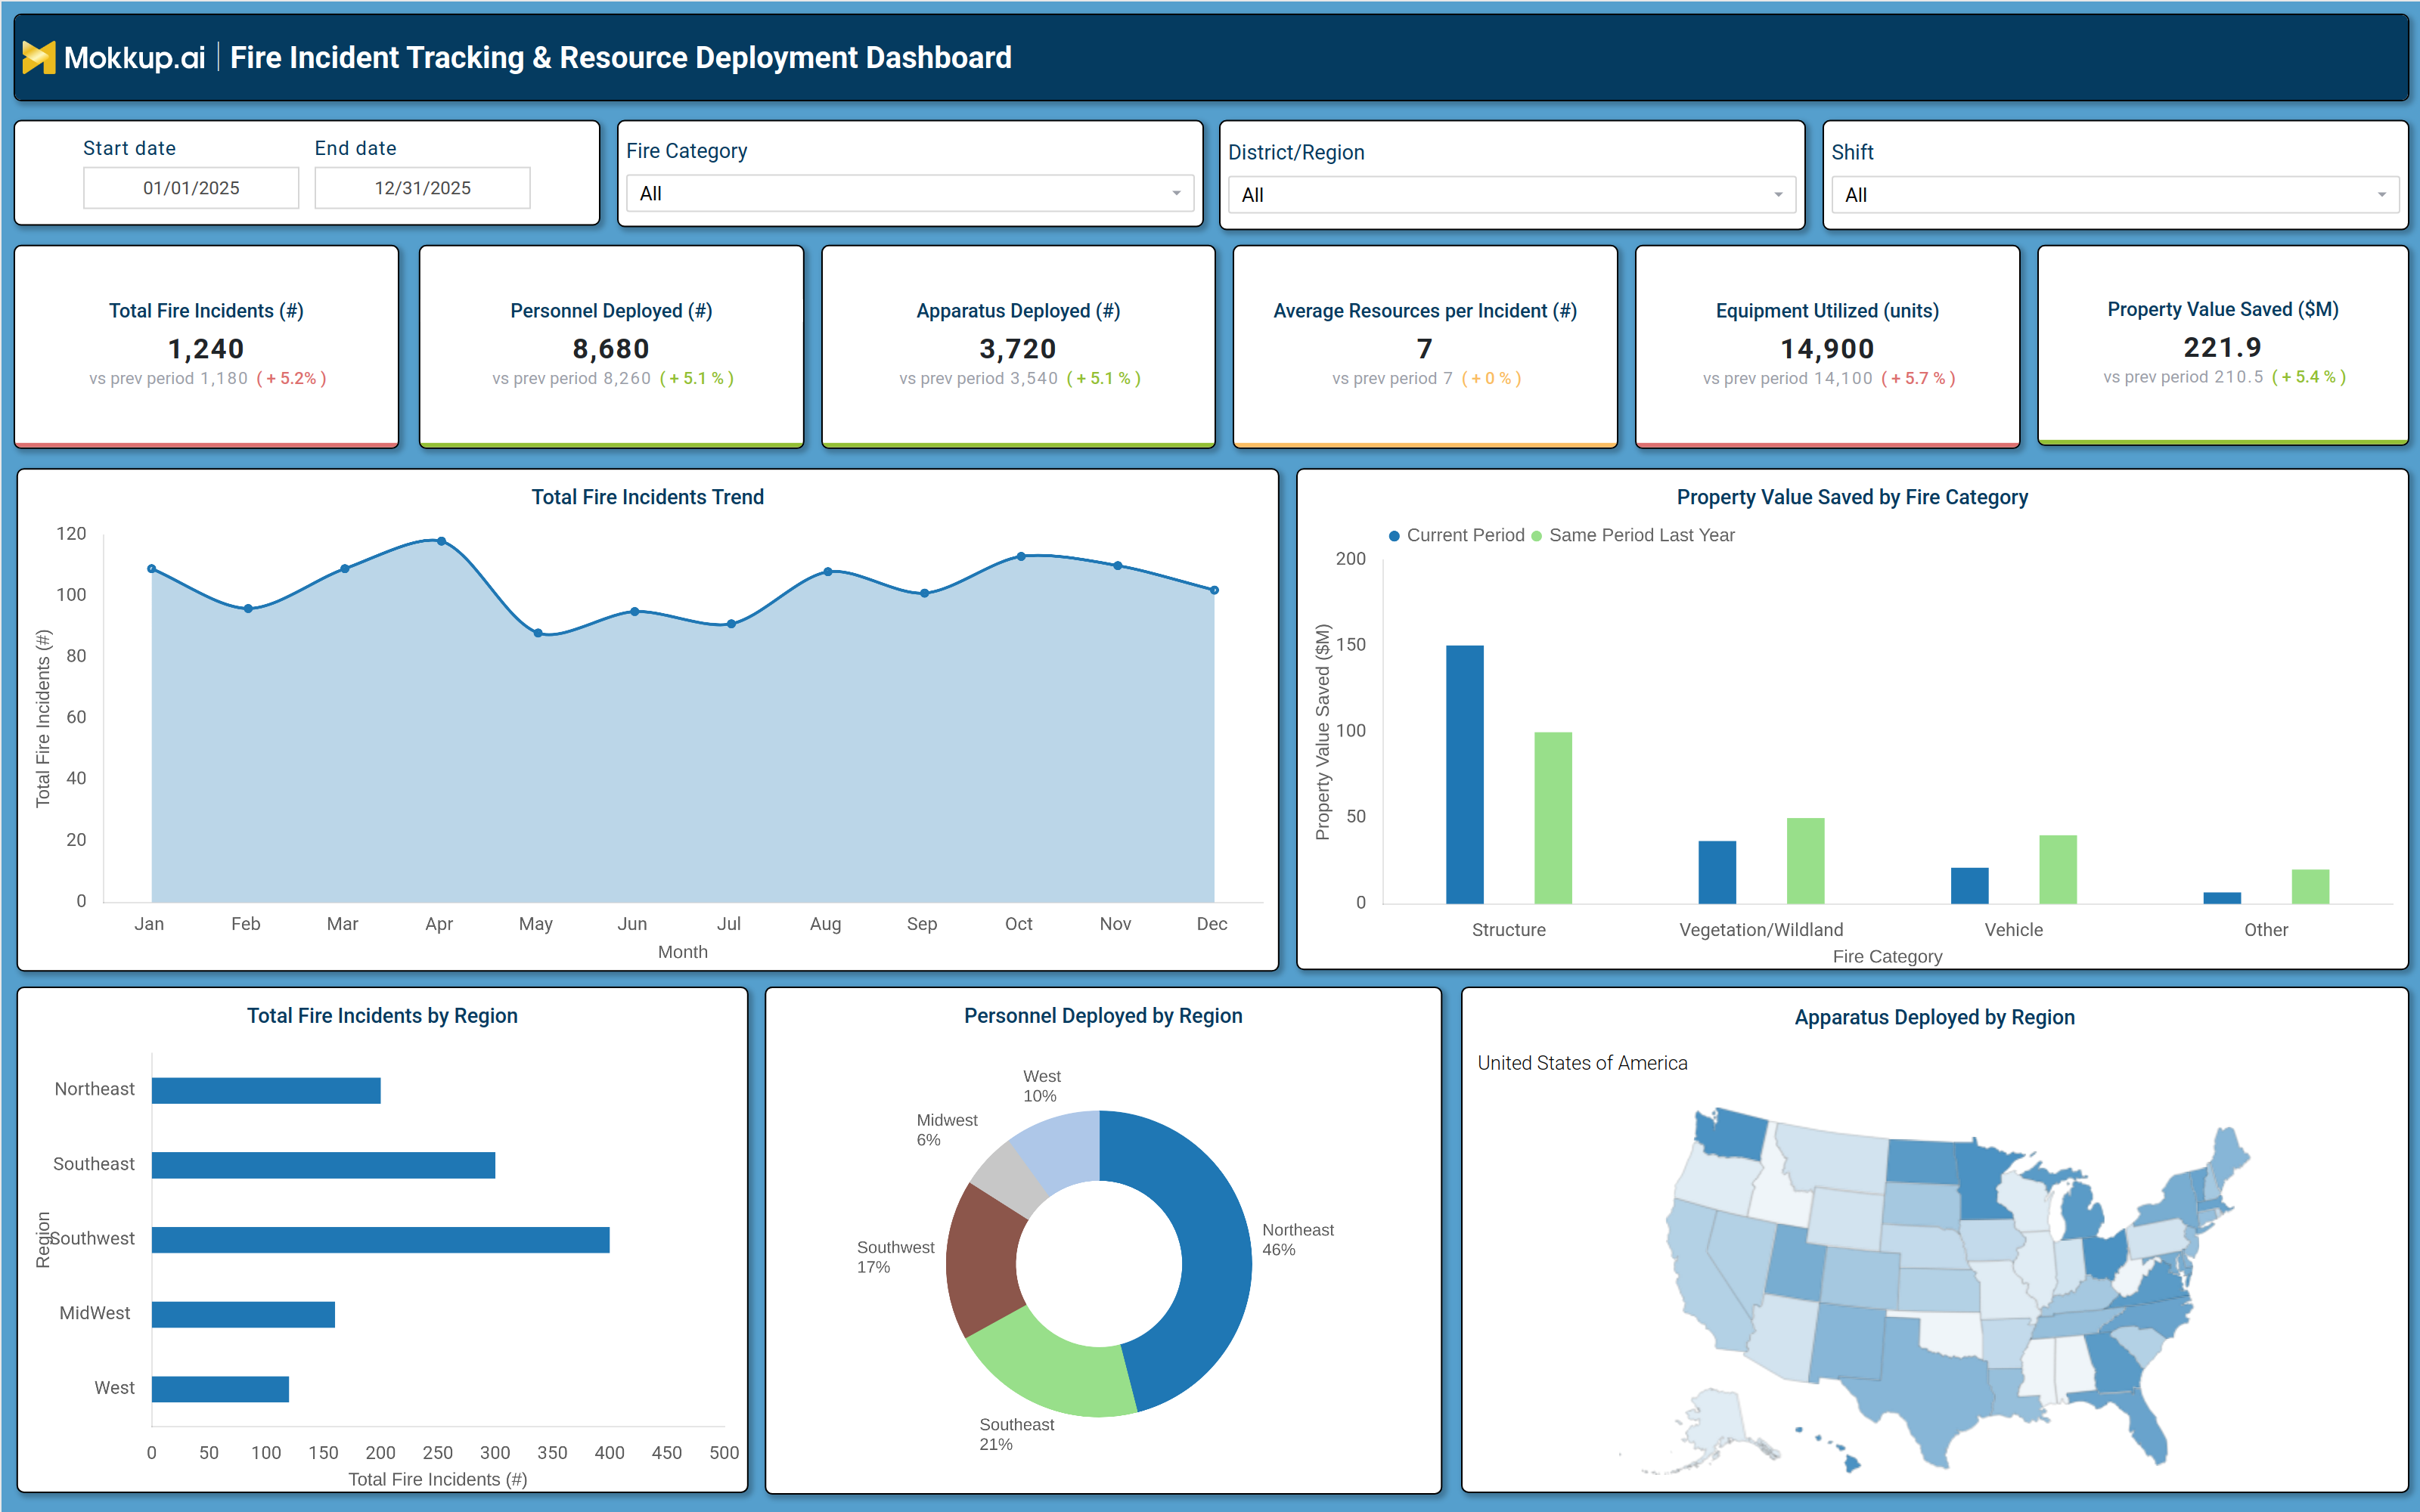This screenshot has height=1512, width=2420.
Task: Click the End date input field
Action: [422, 188]
